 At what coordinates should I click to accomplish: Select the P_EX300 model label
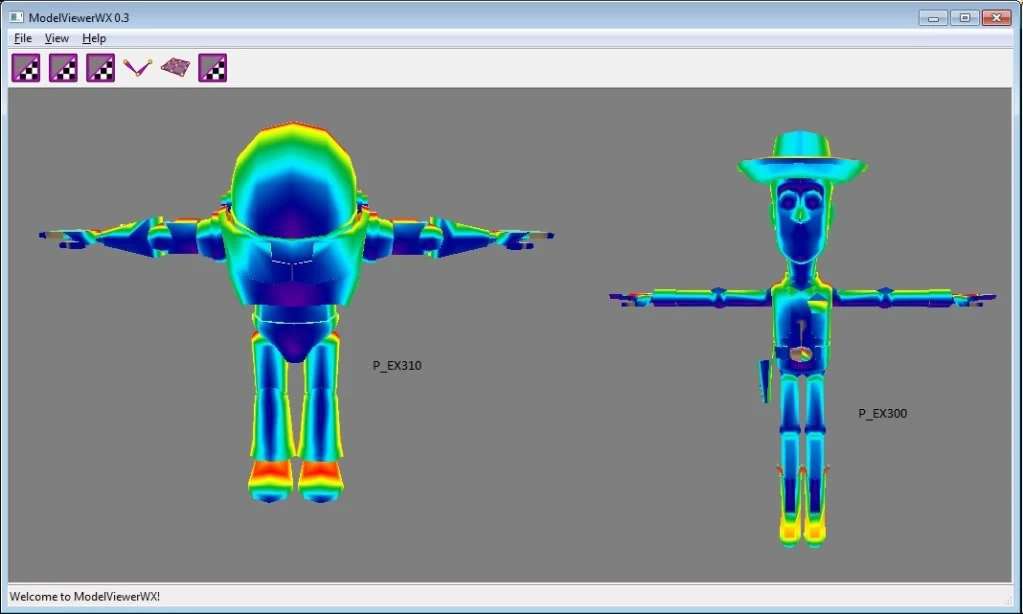[x=882, y=414]
